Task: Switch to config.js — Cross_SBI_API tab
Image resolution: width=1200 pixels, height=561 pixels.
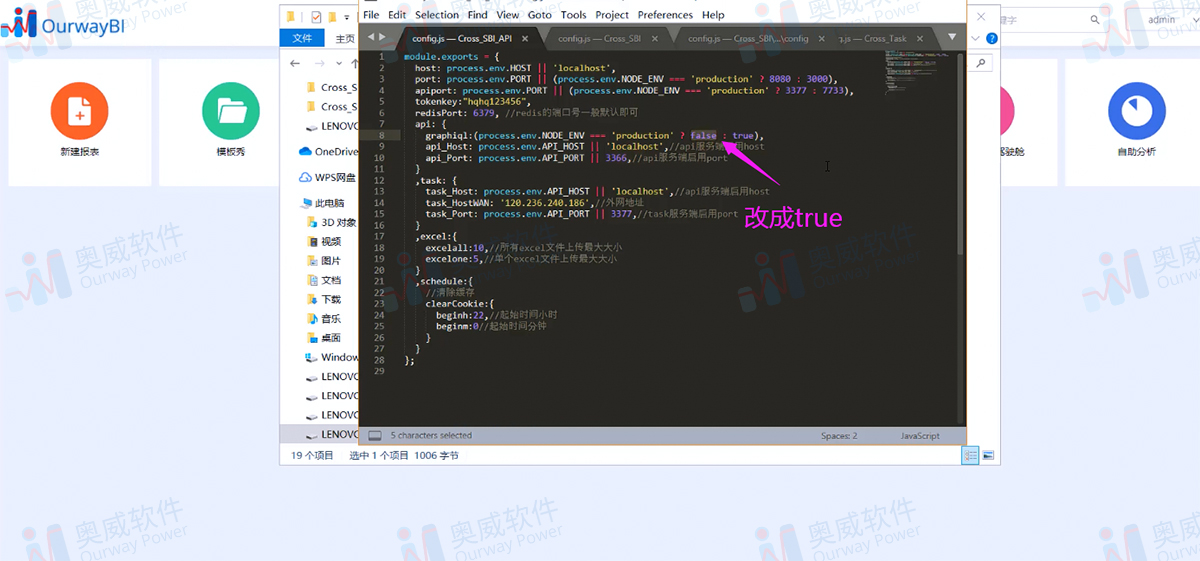Action: (x=460, y=38)
